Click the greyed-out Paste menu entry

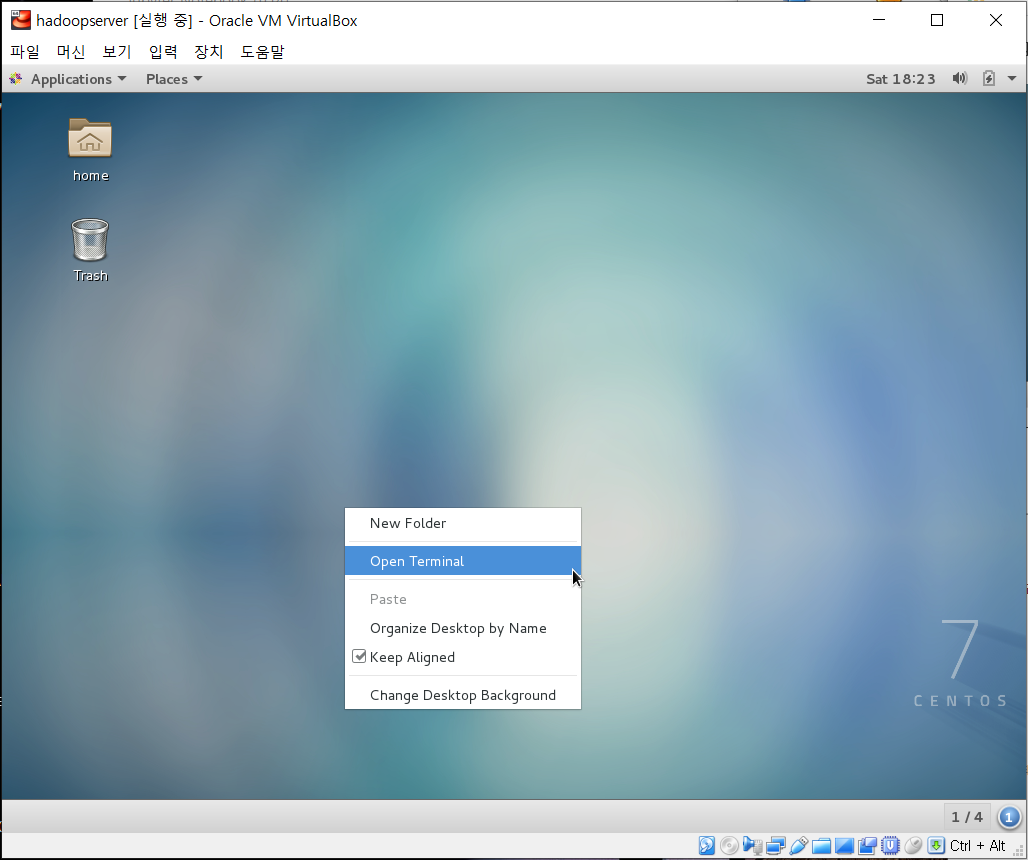(463, 599)
